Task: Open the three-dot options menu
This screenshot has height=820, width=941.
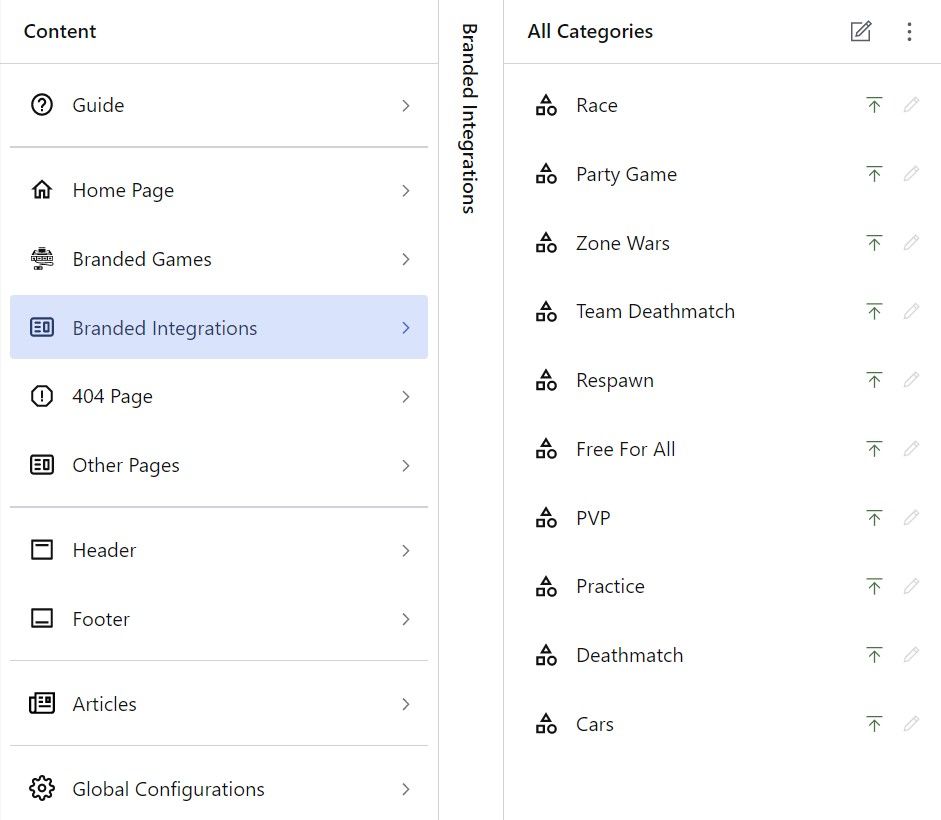Action: (909, 32)
